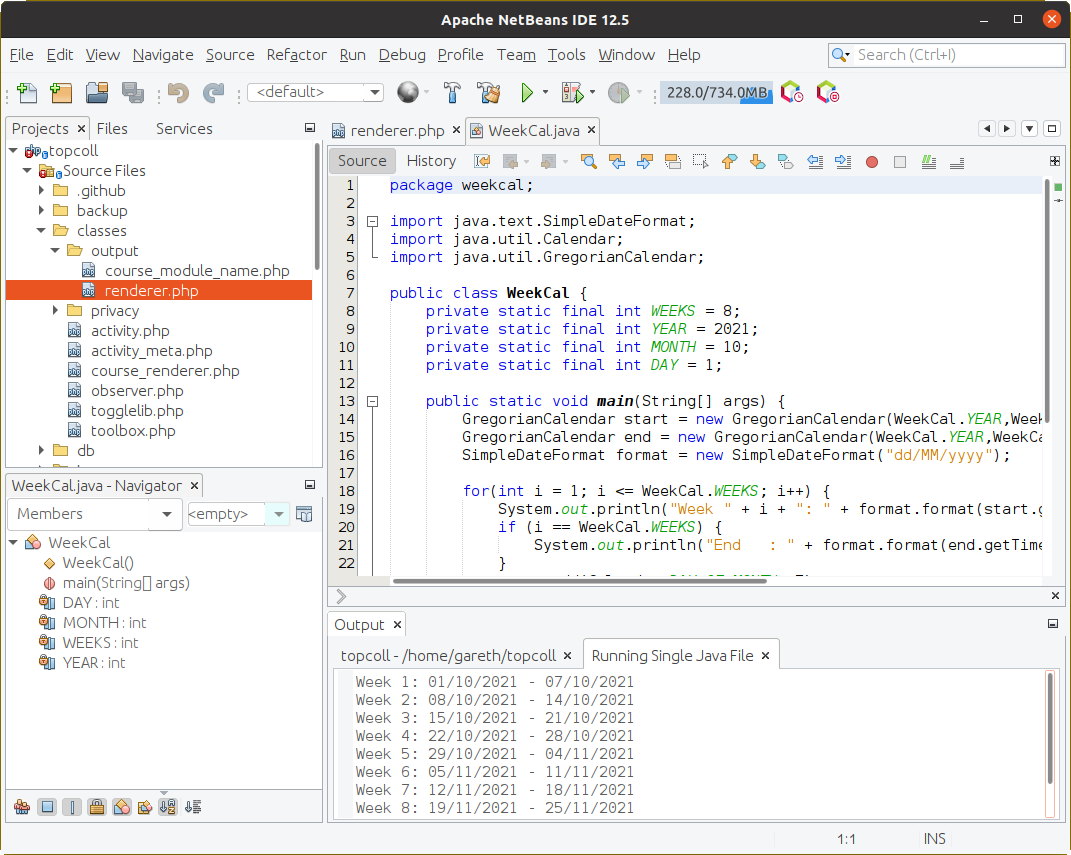
Task: Close the WeekCal.java editor tab
Action: pyautogui.click(x=592, y=130)
